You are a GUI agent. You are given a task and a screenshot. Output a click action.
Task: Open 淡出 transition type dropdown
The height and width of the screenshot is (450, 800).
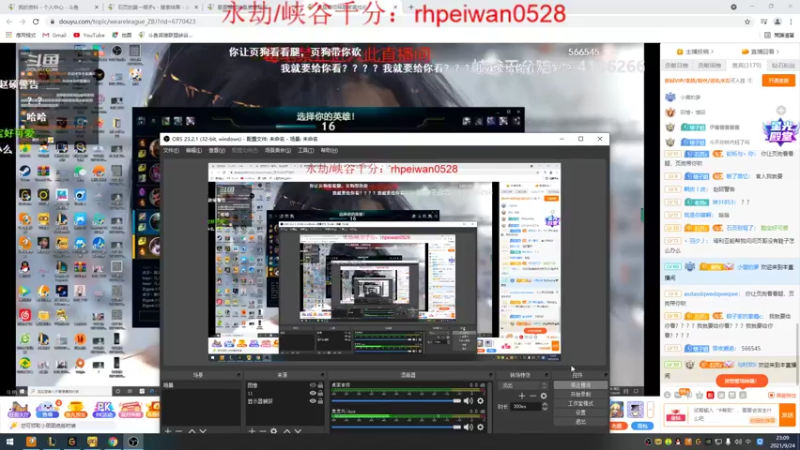pyautogui.click(x=522, y=386)
